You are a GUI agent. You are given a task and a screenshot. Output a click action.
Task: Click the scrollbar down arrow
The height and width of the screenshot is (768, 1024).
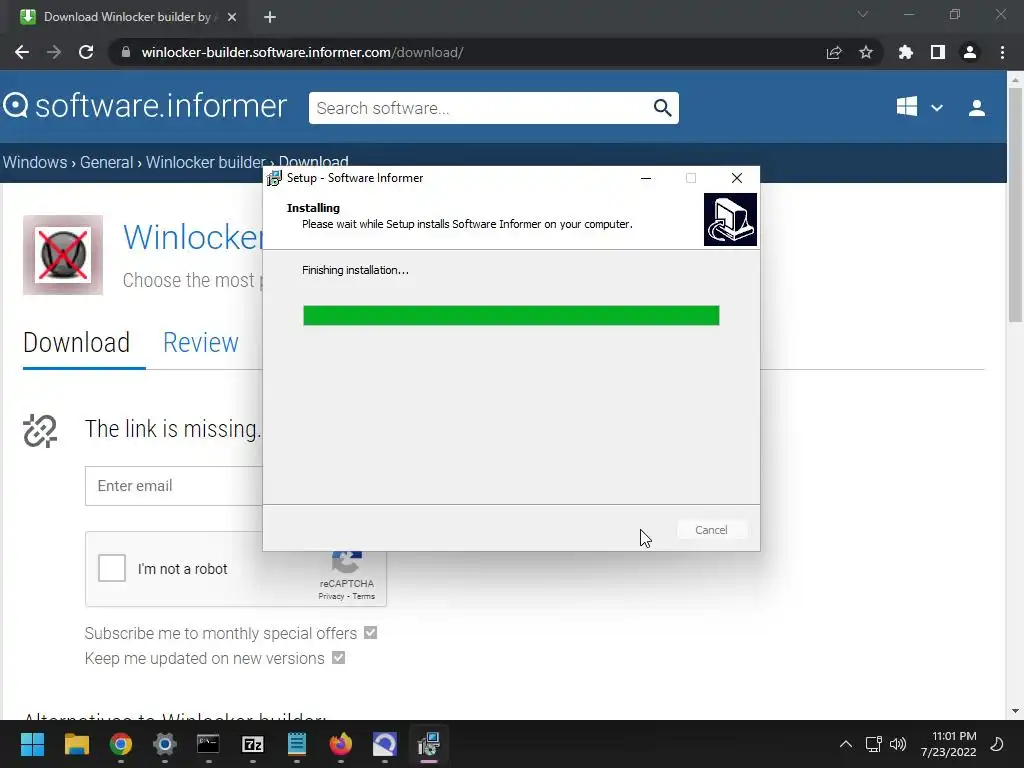1015,711
